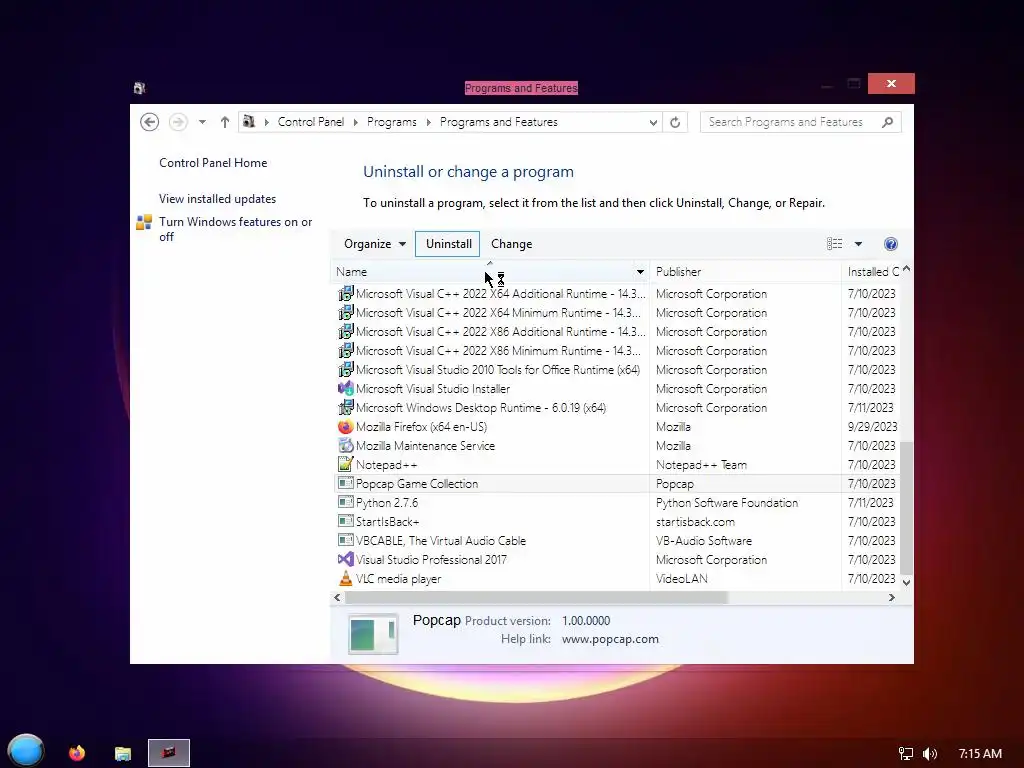Open Name column filter dropdown
Screen dimensions: 1024x768
[x=641, y=272]
